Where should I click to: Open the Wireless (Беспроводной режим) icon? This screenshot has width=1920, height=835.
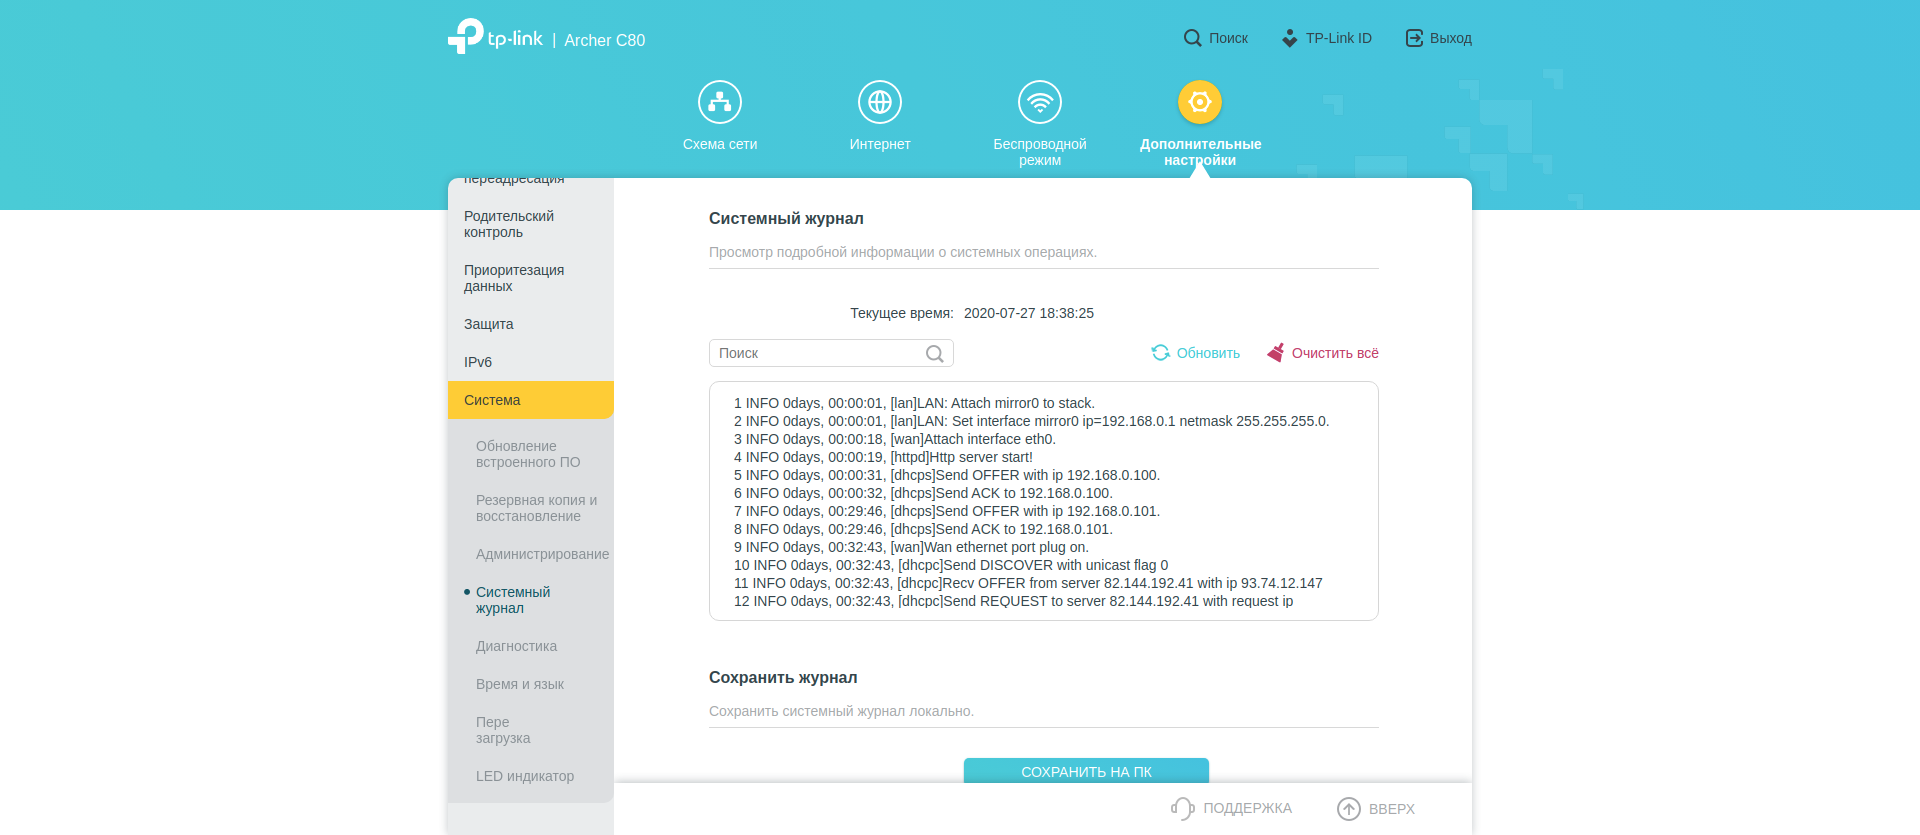[x=1040, y=102]
